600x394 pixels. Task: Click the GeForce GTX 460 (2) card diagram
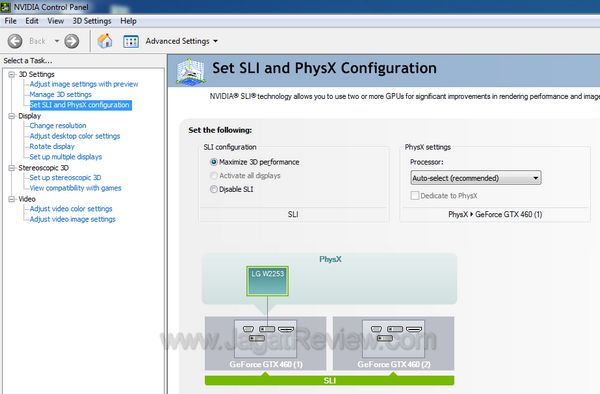393,343
